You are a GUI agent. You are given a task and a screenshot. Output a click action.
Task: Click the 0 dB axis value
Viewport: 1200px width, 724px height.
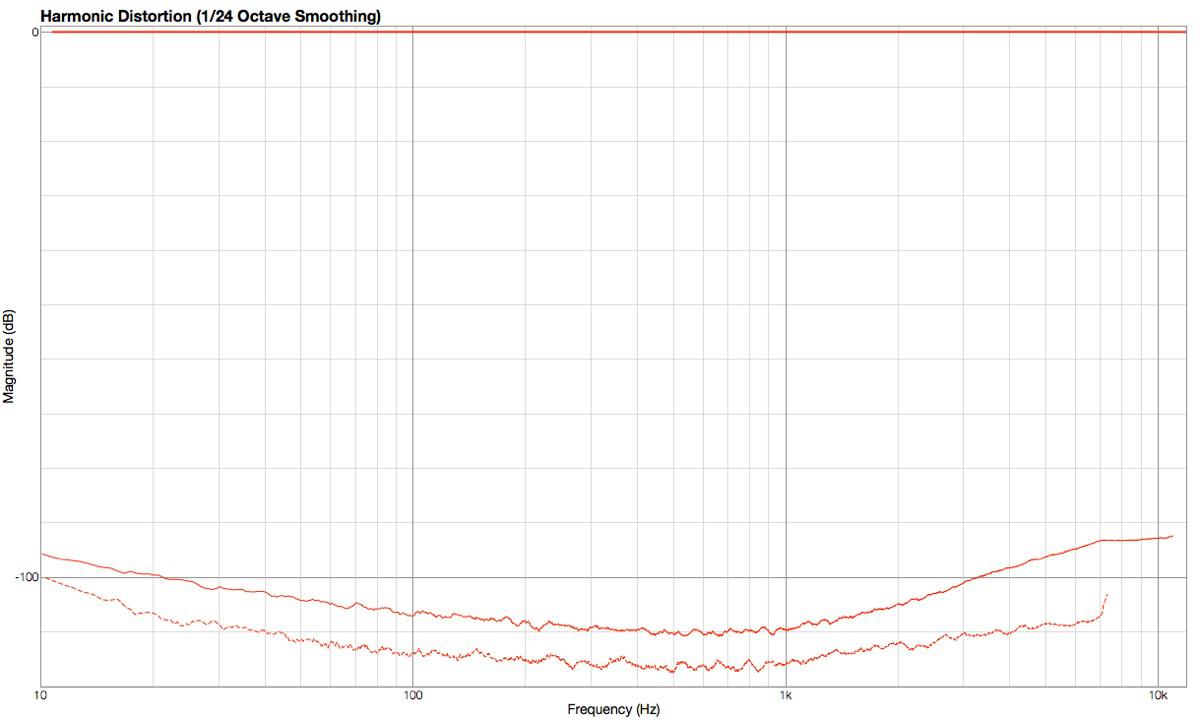click(34, 32)
